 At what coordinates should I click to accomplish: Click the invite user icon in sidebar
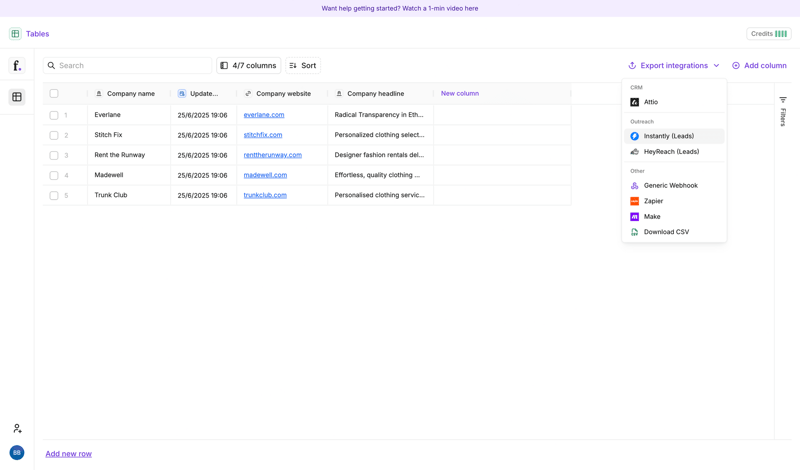pos(17,428)
